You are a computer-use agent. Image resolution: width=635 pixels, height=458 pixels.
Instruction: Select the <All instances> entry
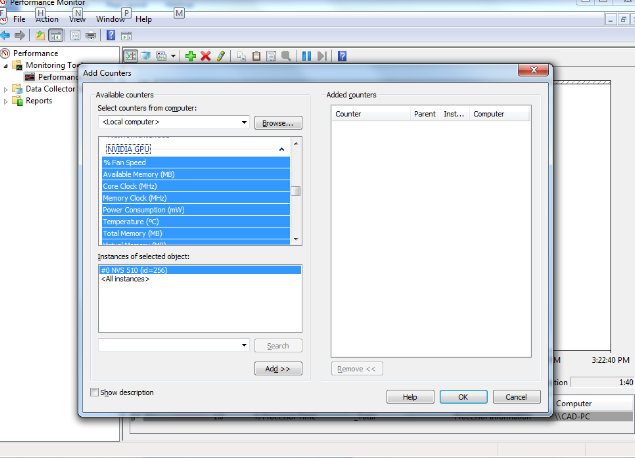126,279
